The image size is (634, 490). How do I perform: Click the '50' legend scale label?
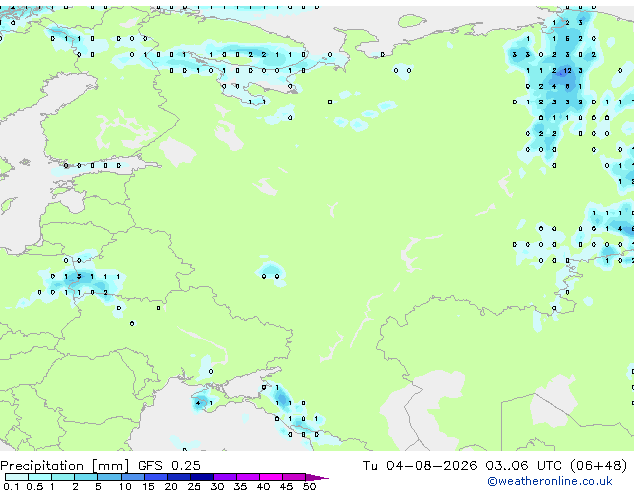tap(309, 486)
